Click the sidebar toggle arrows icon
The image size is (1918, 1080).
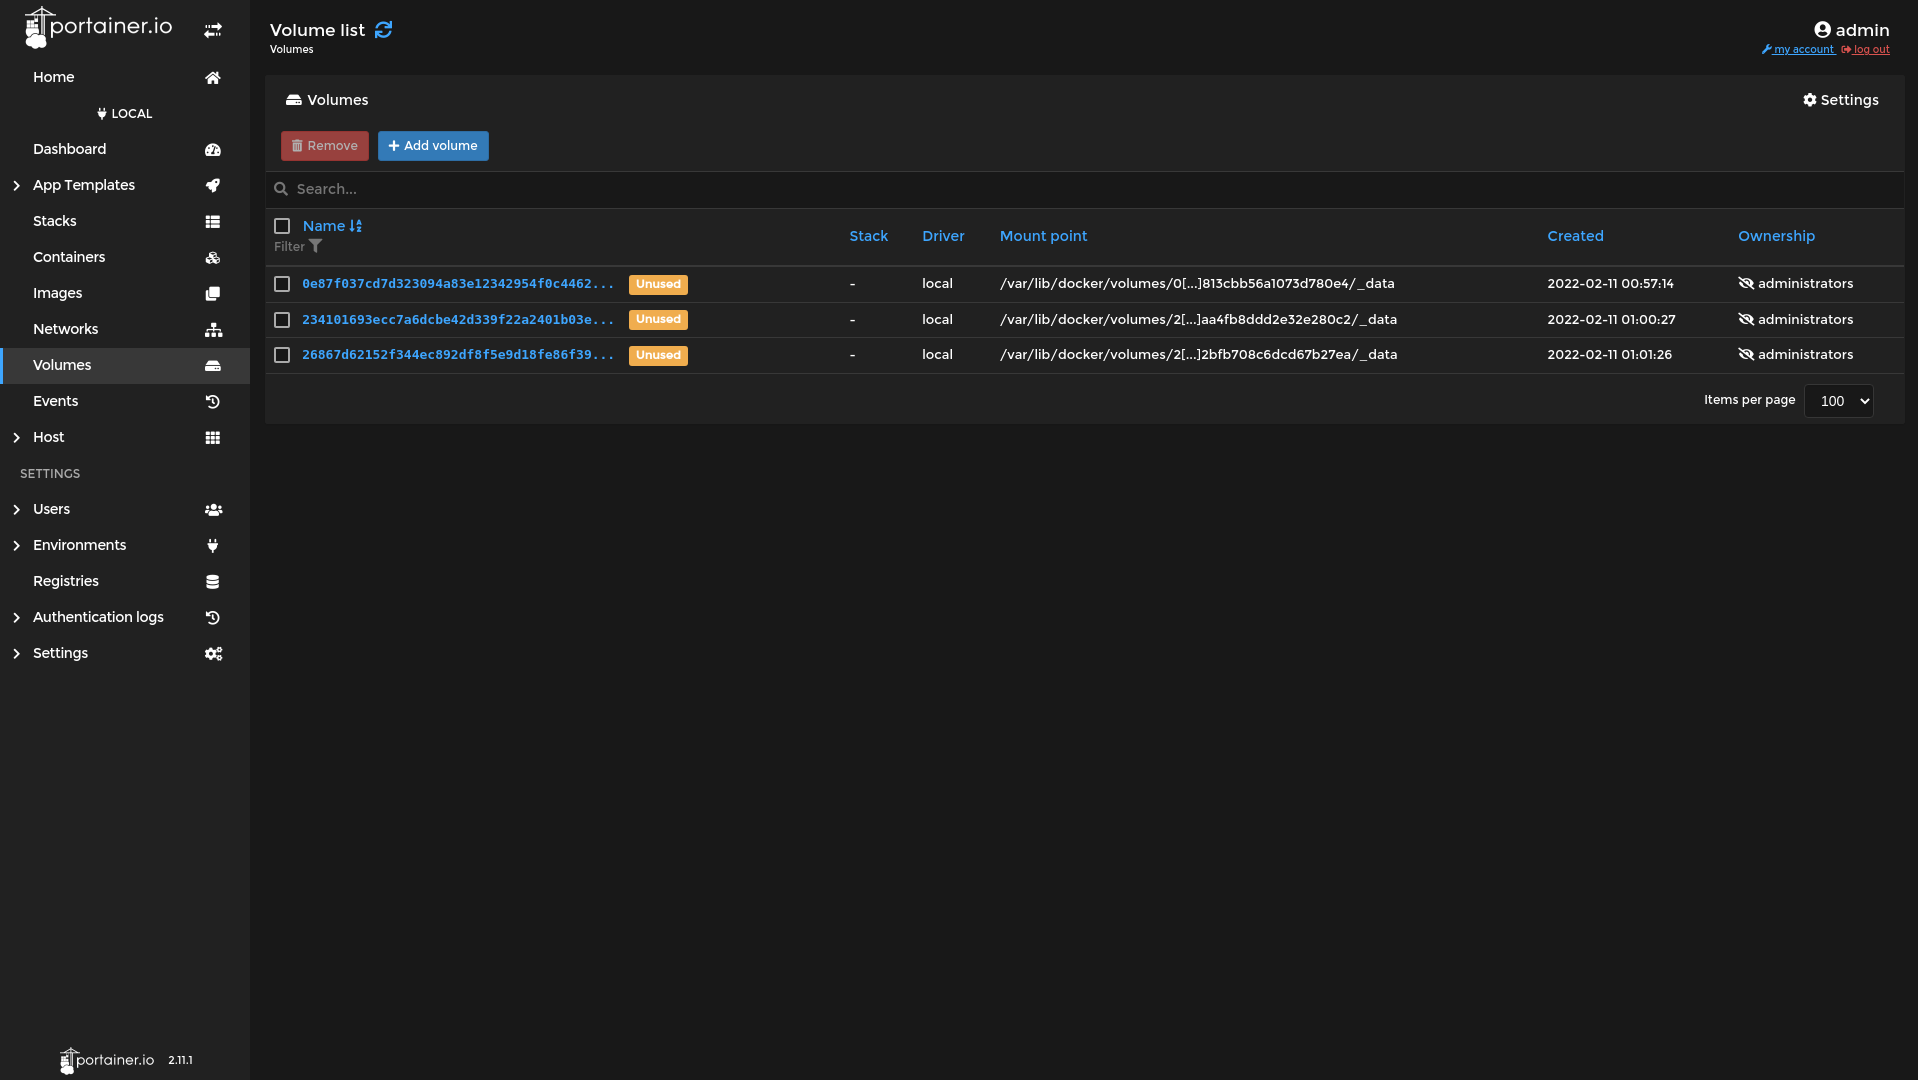(x=213, y=31)
